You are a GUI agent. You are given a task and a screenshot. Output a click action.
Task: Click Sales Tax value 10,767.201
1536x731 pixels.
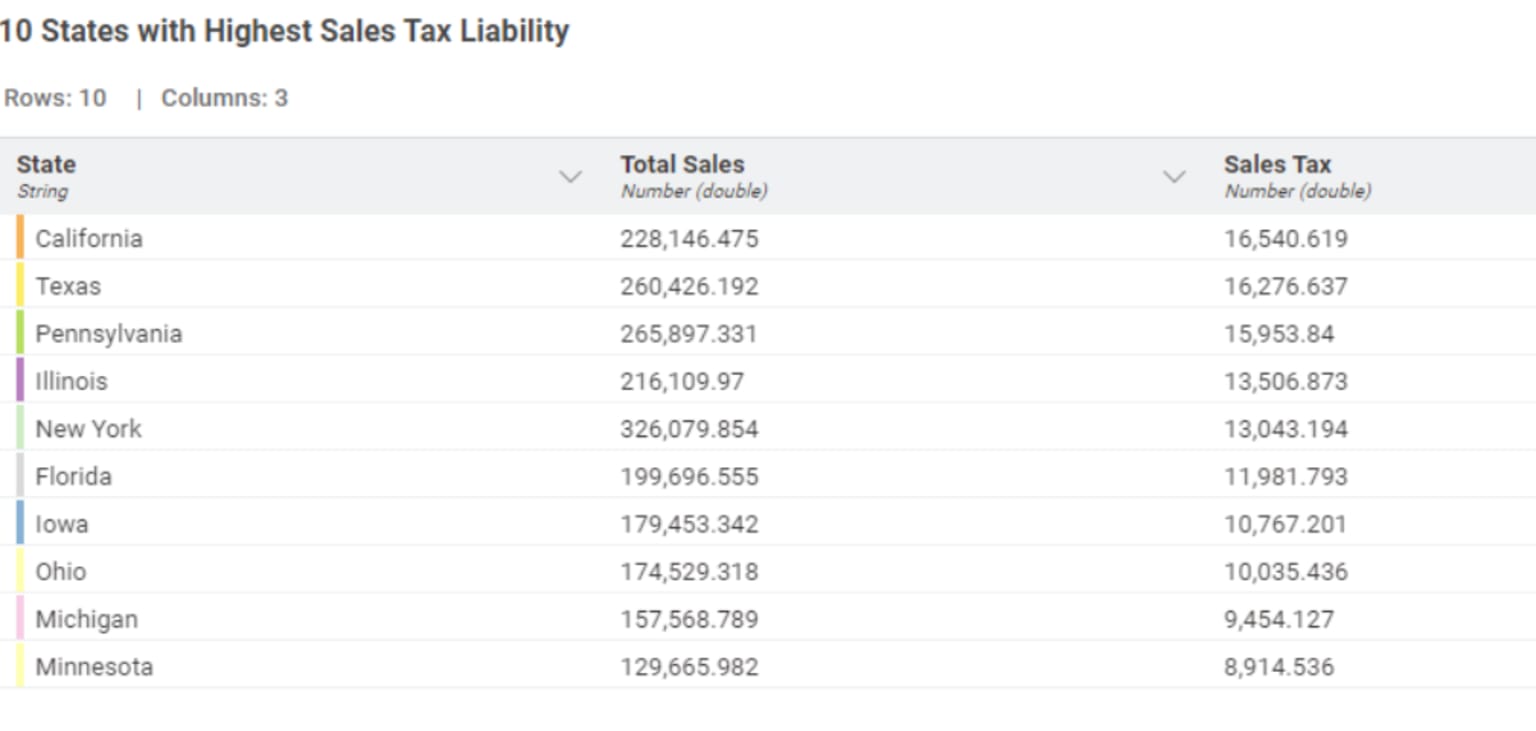pos(1286,524)
